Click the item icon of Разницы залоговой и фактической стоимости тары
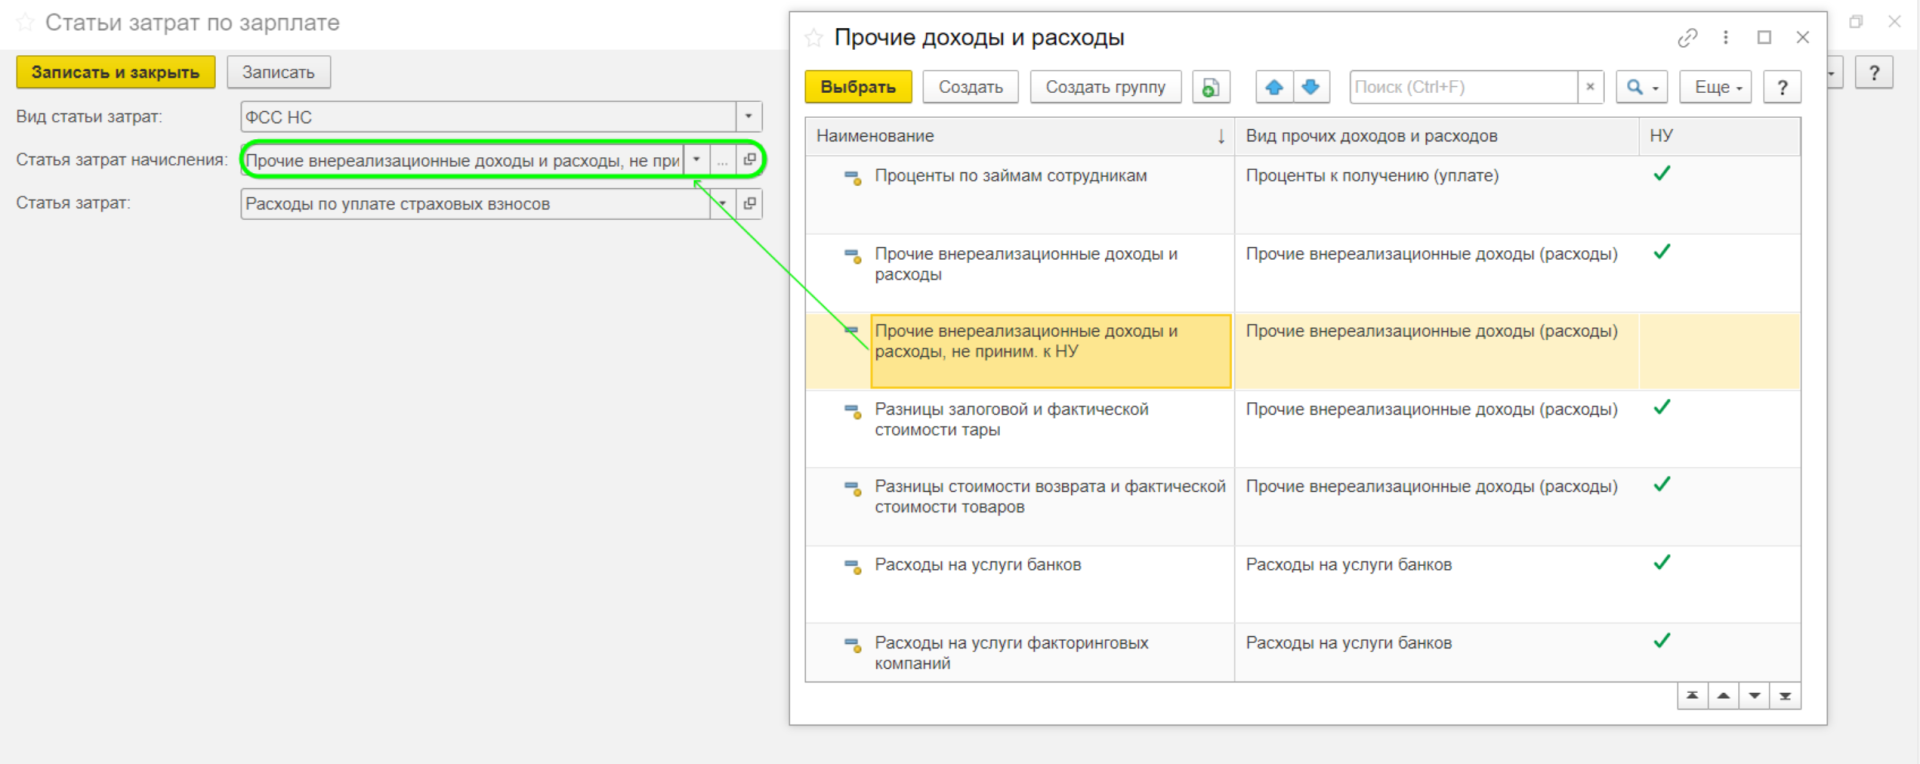 tap(853, 410)
